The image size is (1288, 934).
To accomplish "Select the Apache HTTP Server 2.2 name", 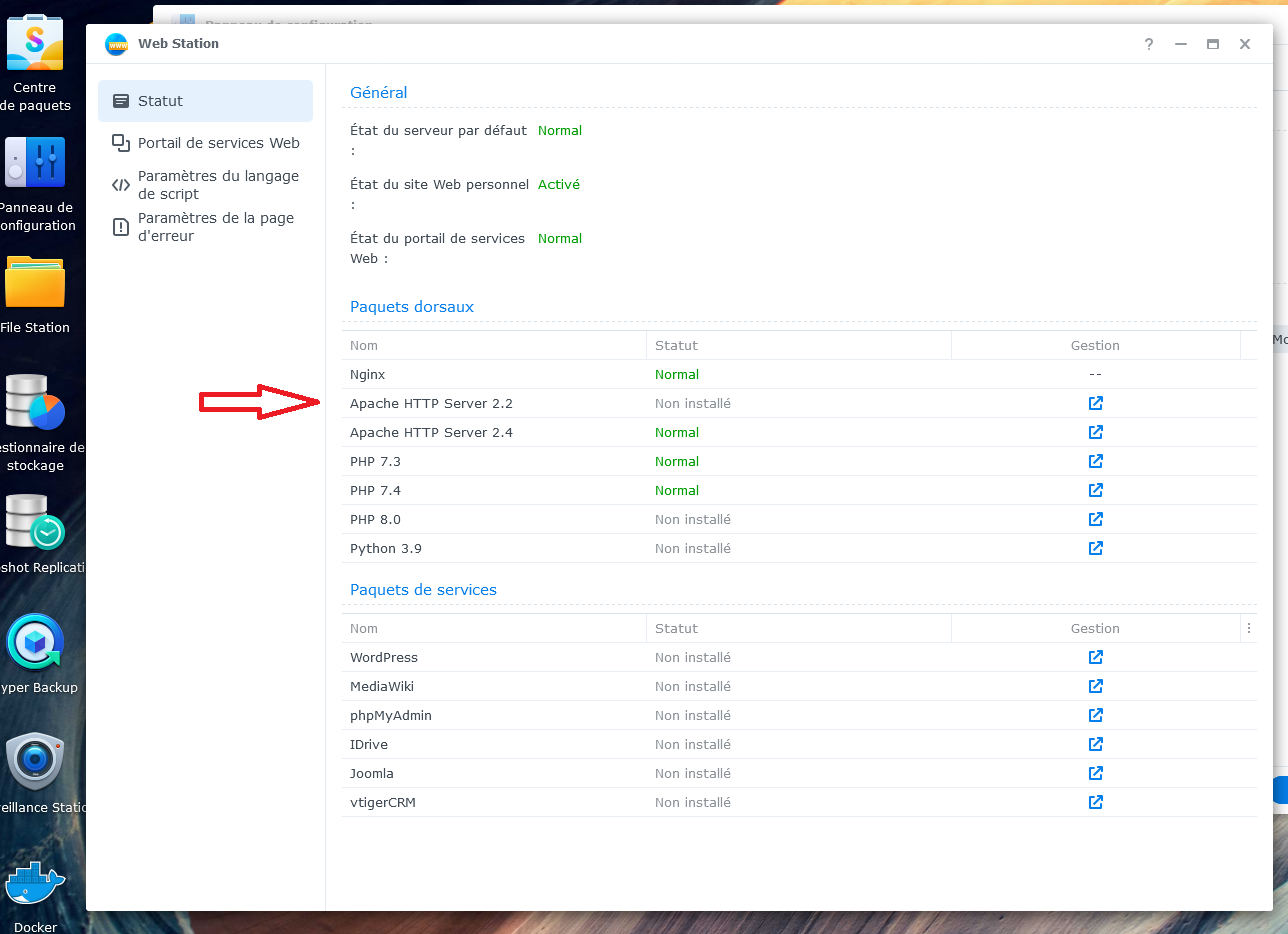I will (431, 403).
